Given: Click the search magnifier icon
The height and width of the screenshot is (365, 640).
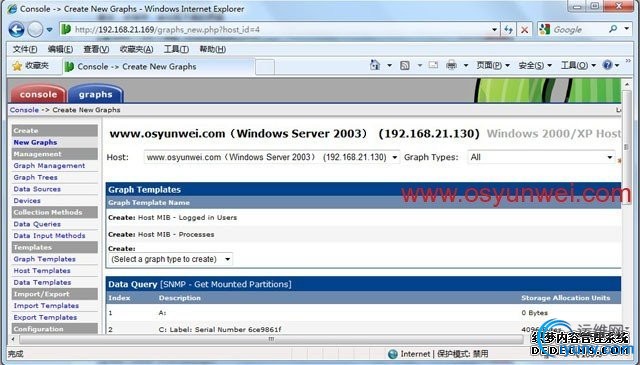Looking at the screenshot, I should 613,29.
